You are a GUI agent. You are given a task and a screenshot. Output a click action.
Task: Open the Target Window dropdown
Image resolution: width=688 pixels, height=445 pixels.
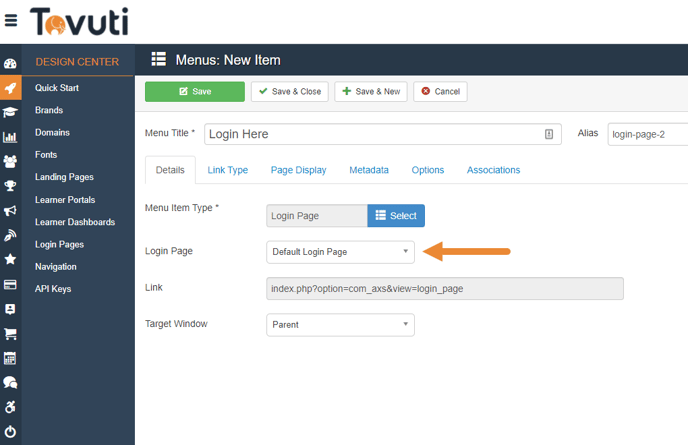click(340, 324)
